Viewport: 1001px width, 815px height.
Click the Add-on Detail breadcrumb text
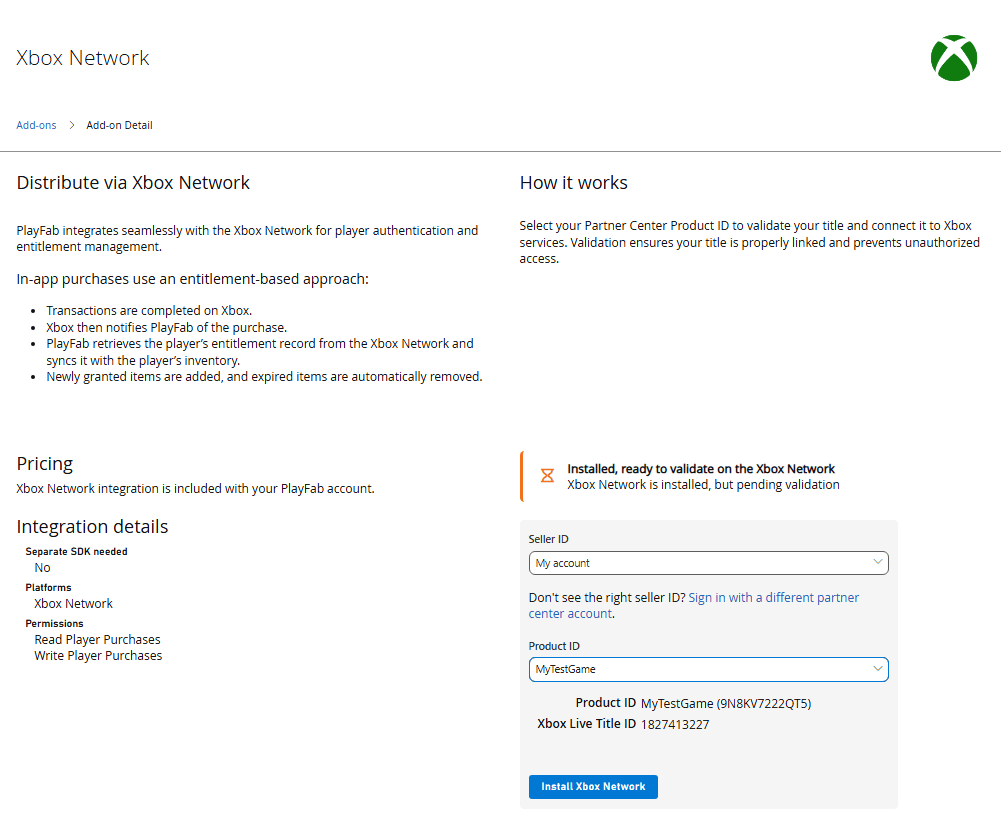119,125
